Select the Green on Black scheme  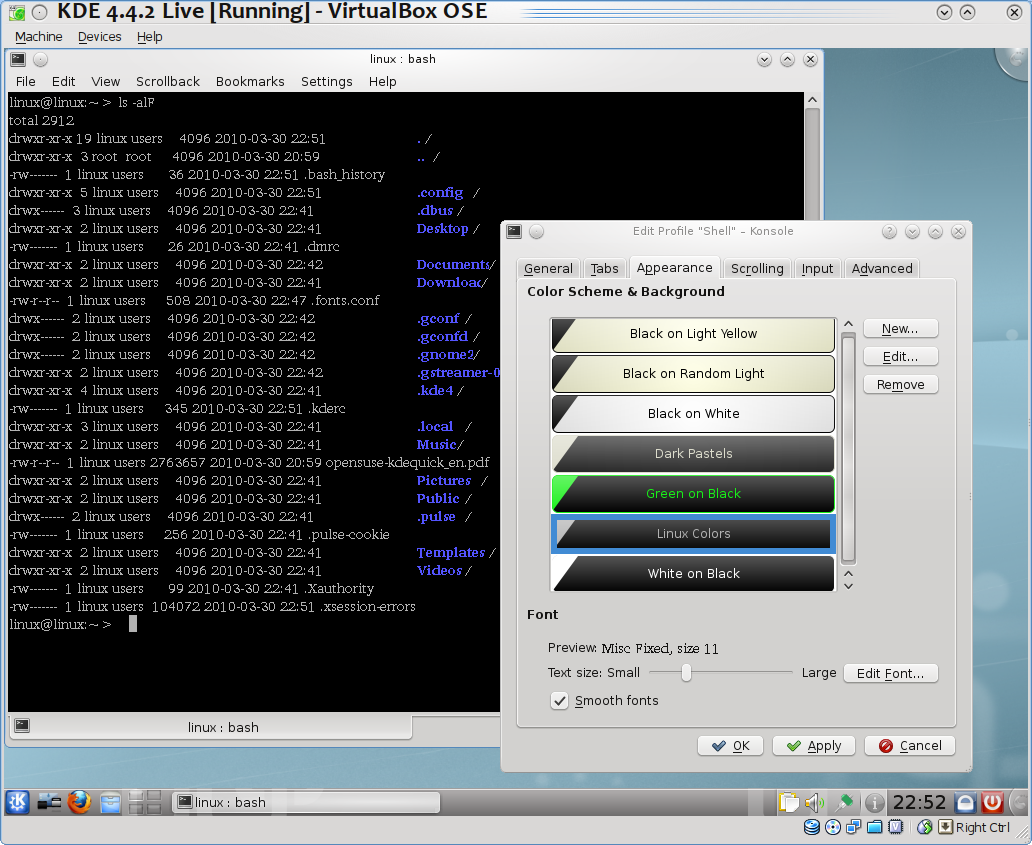click(x=693, y=494)
